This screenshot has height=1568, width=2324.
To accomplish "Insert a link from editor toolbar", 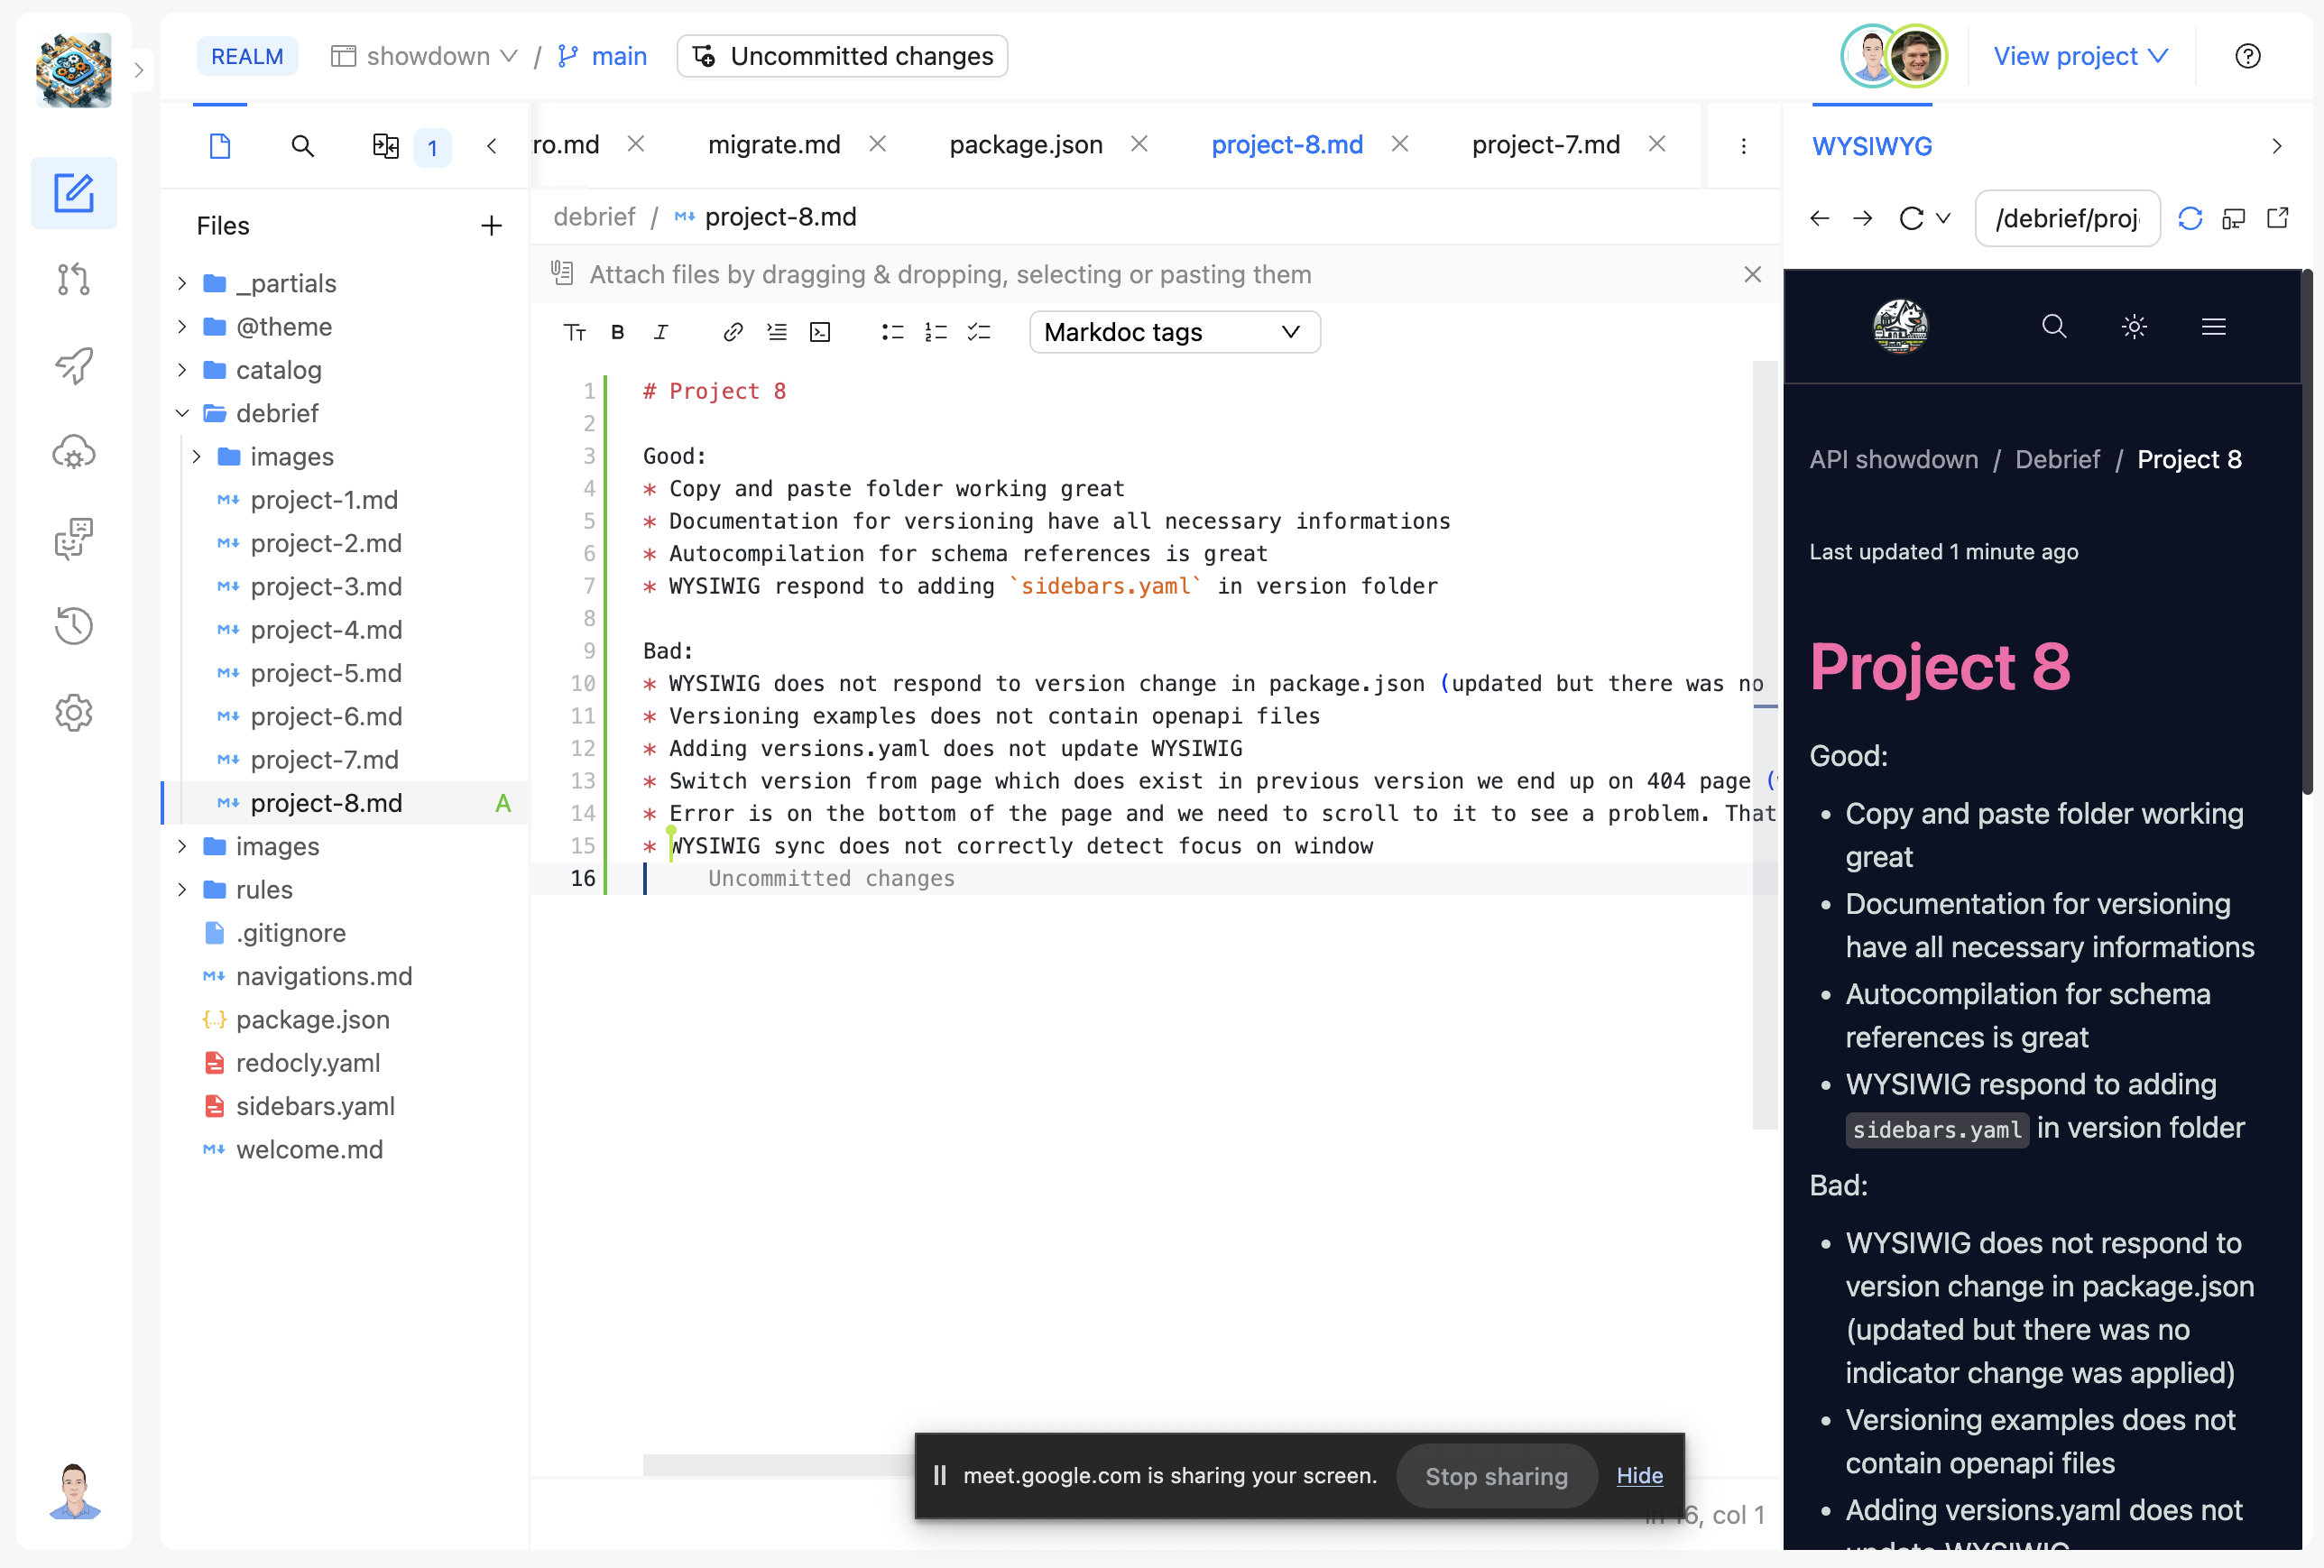I will click(733, 332).
